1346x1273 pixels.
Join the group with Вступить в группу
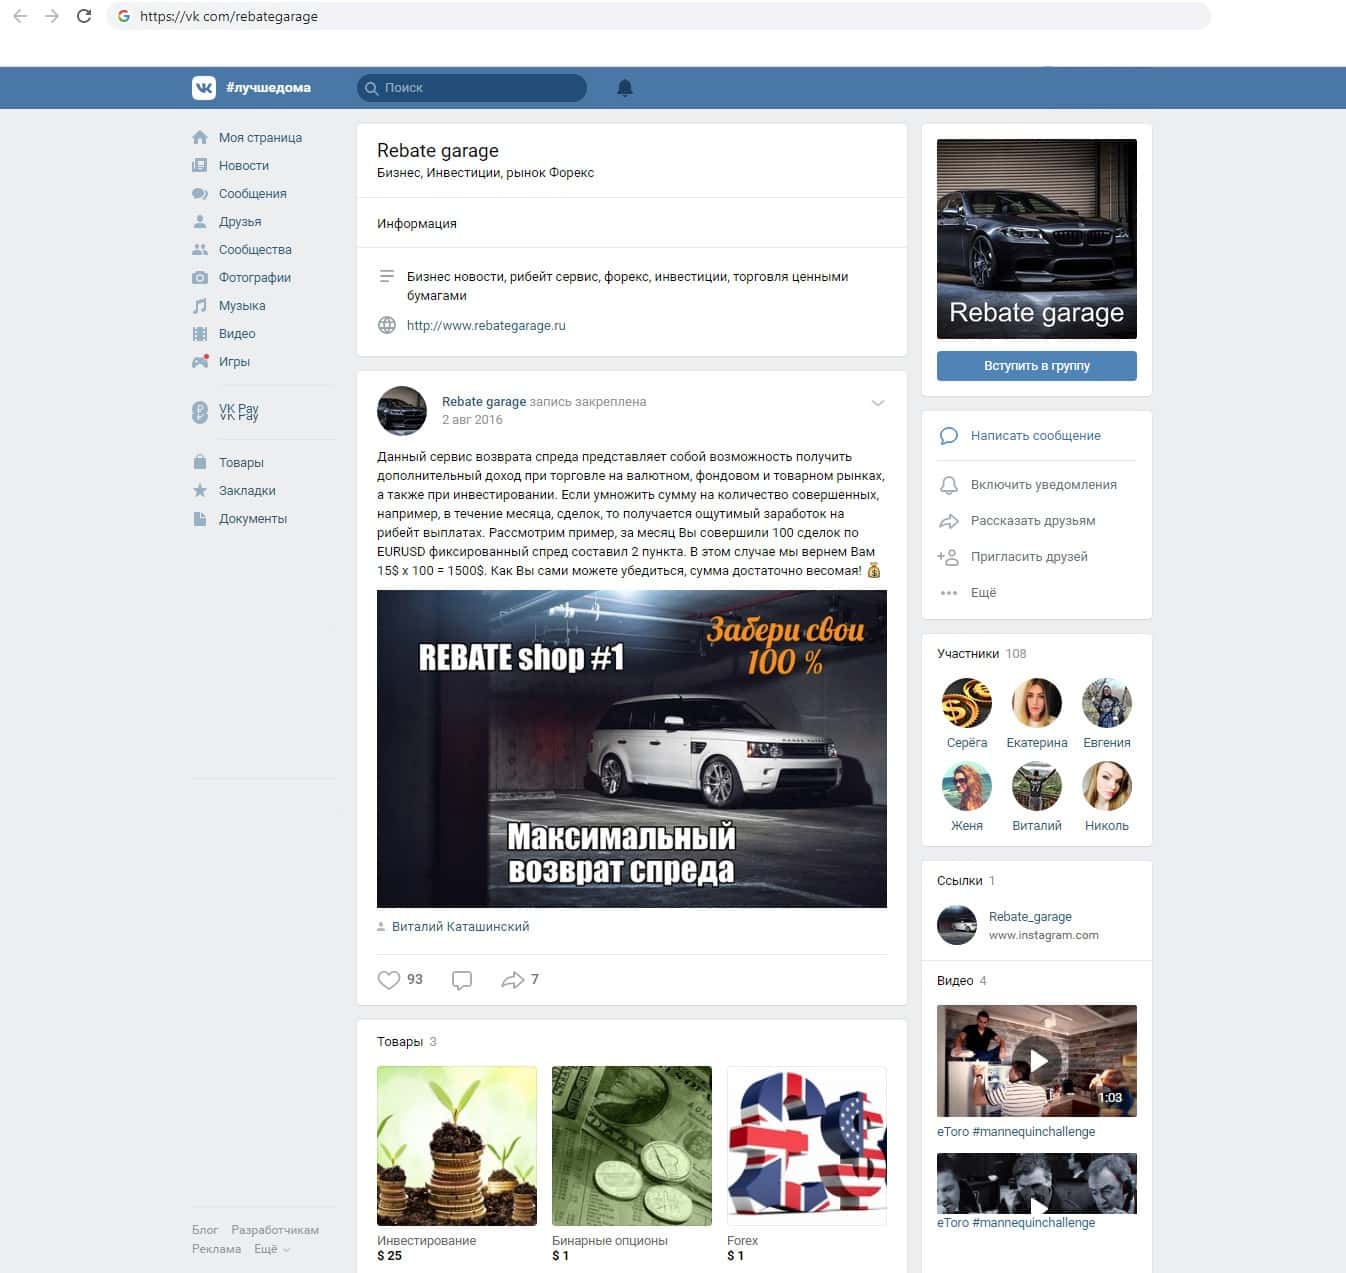click(1037, 366)
